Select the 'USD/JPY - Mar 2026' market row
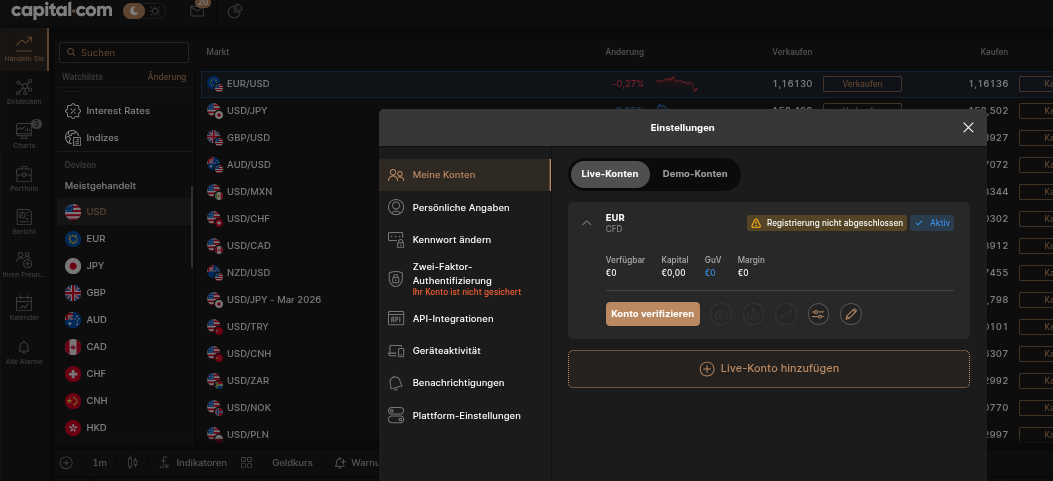Screen dimensions: 1053x481 coord(290,300)
